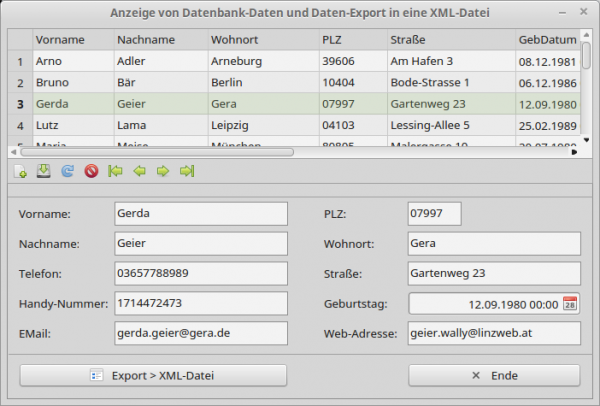Focus the EMail text field

(x=200, y=334)
